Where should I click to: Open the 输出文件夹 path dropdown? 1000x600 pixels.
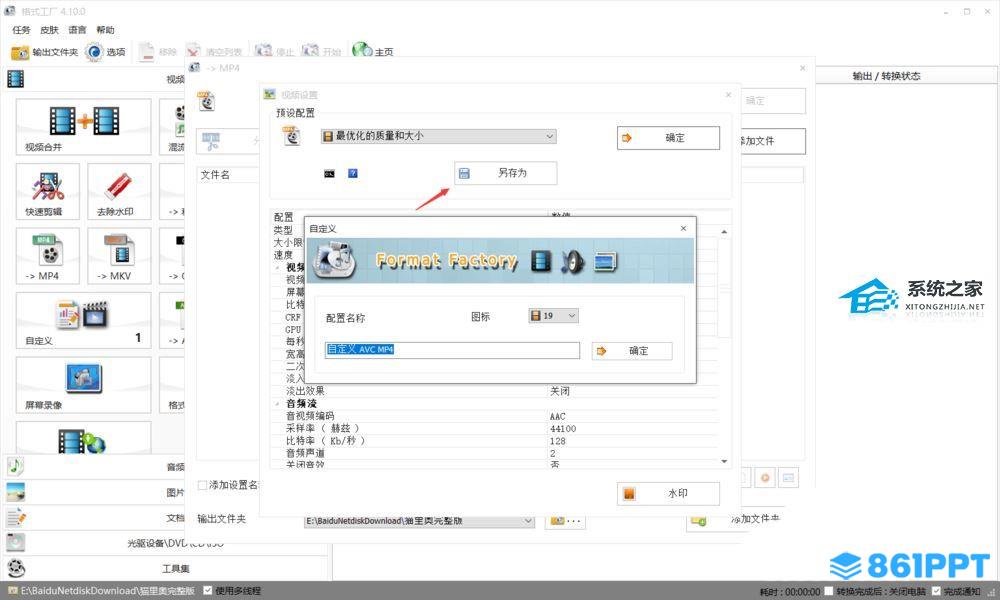tap(419, 521)
